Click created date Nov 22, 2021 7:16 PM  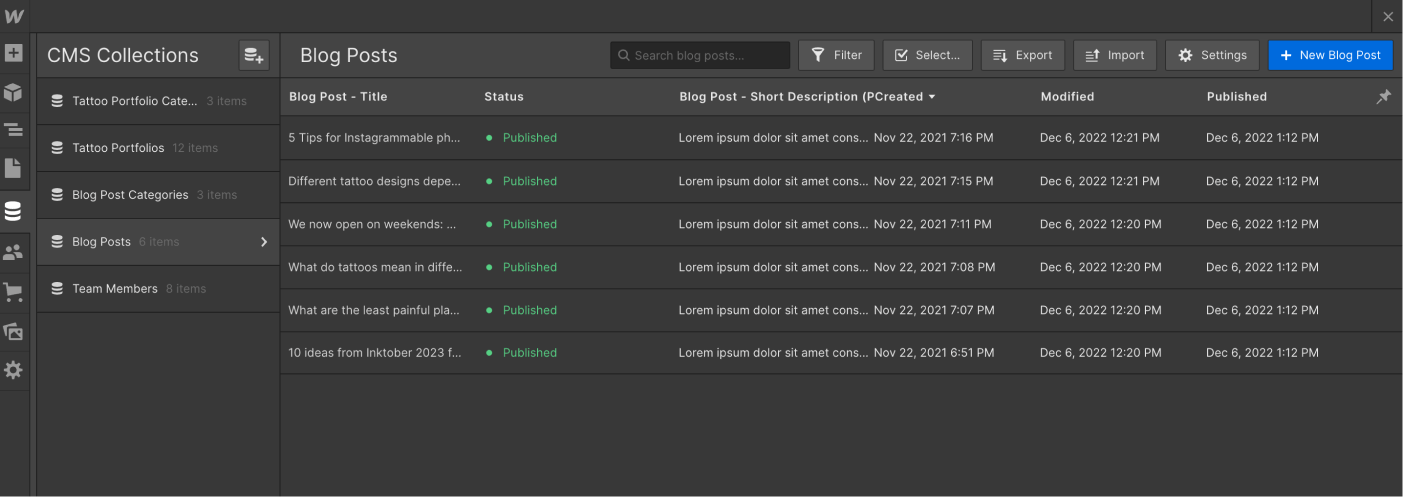point(934,138)
